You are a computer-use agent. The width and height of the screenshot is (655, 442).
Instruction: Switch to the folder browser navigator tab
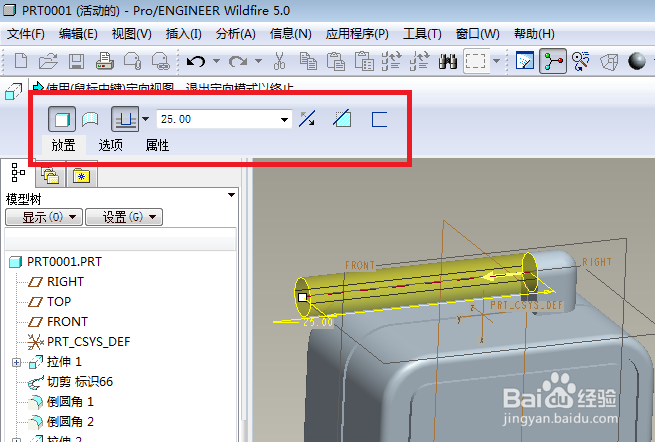point(50,175)
